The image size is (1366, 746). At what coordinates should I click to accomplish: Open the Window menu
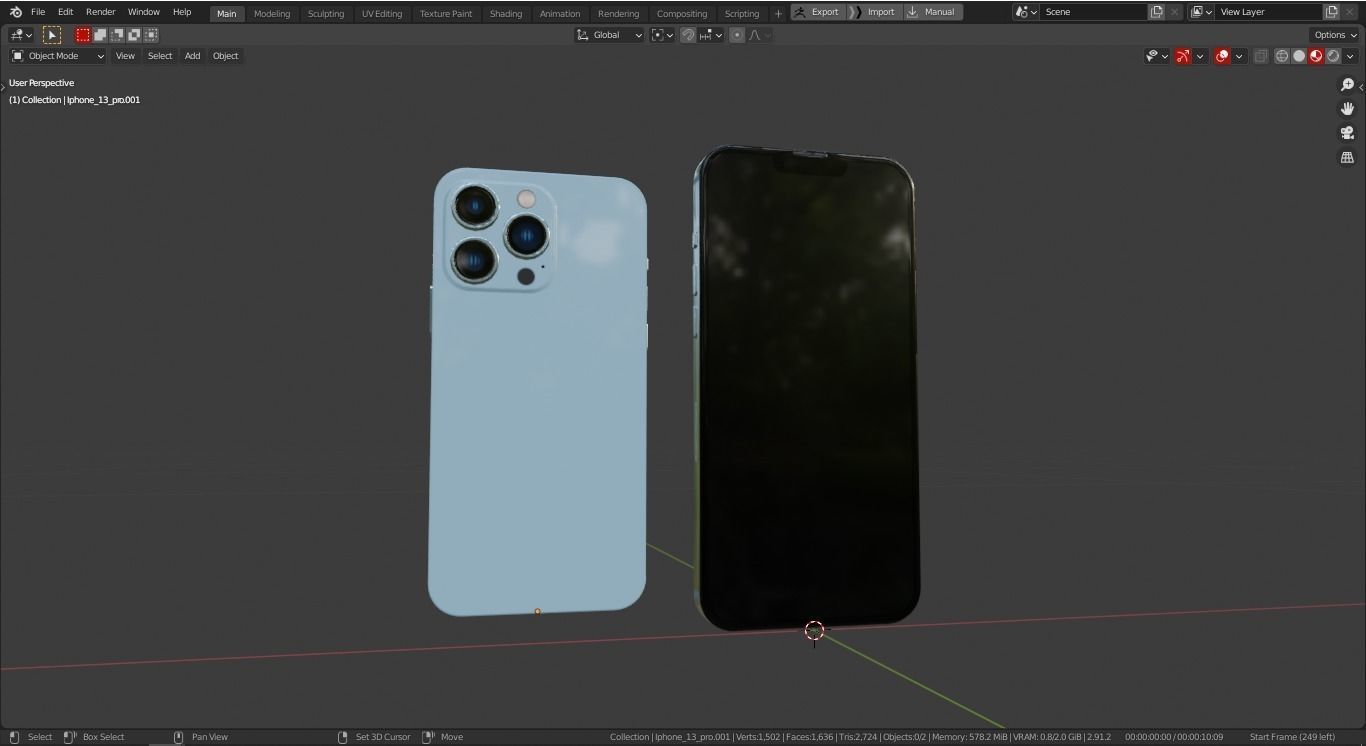click(143, 12)
